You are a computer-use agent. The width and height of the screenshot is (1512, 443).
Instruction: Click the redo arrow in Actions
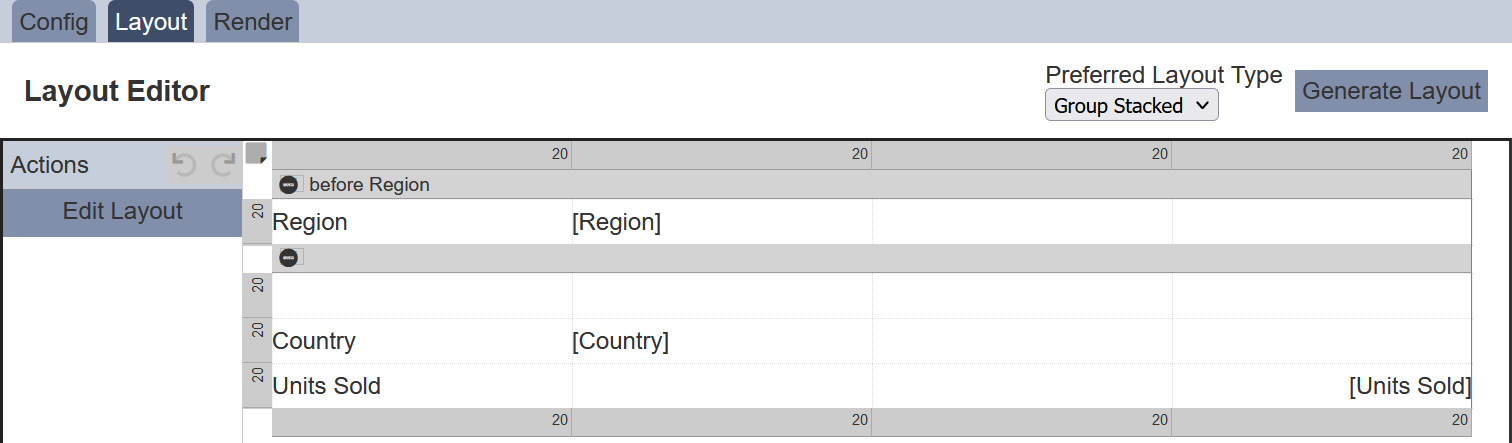coord(223,165)
